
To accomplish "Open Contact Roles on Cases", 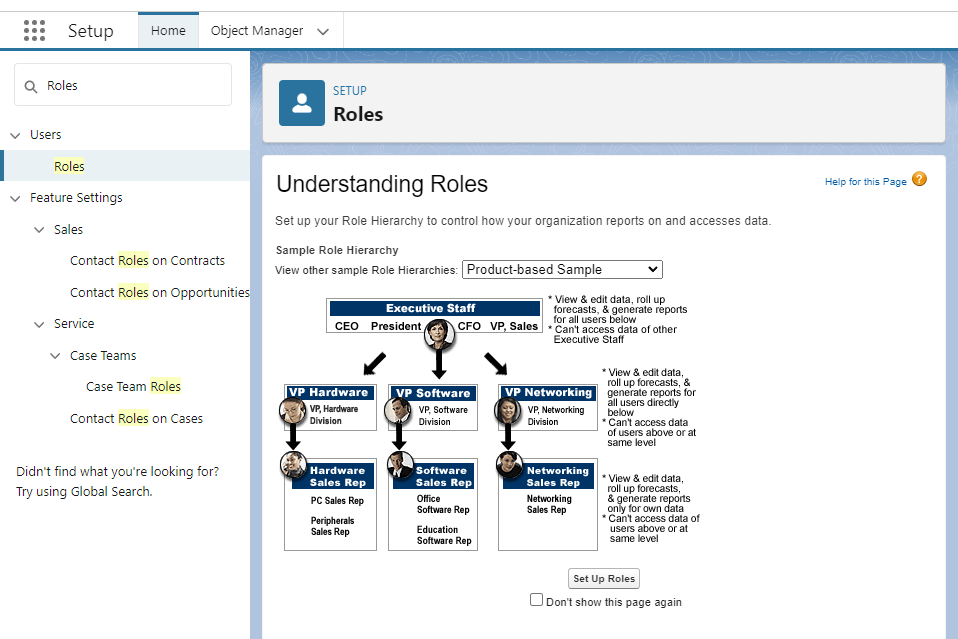I will point(136,418).
